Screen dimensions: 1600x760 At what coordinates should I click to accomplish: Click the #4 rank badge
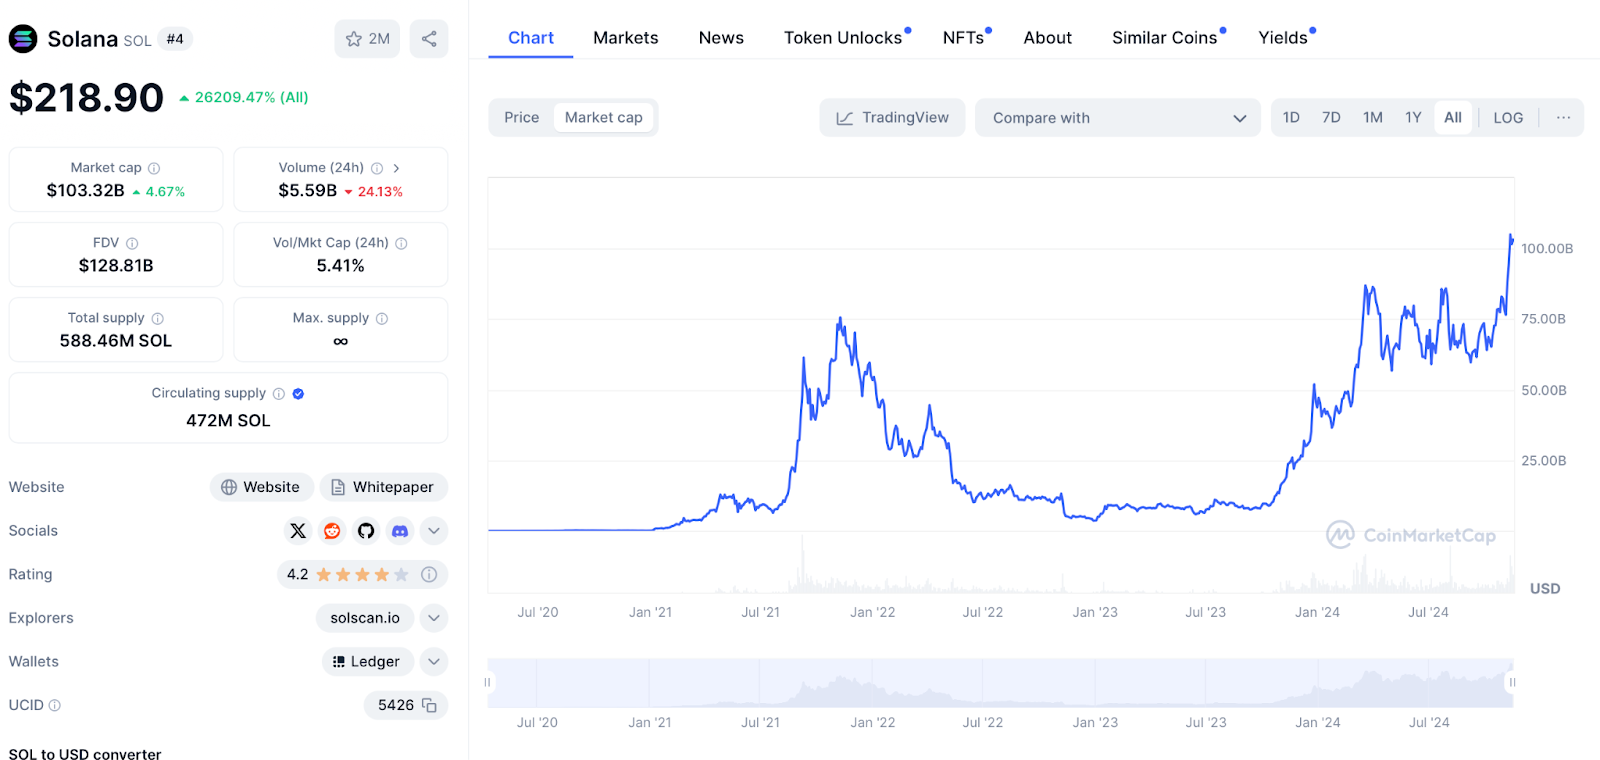[175, 39]
